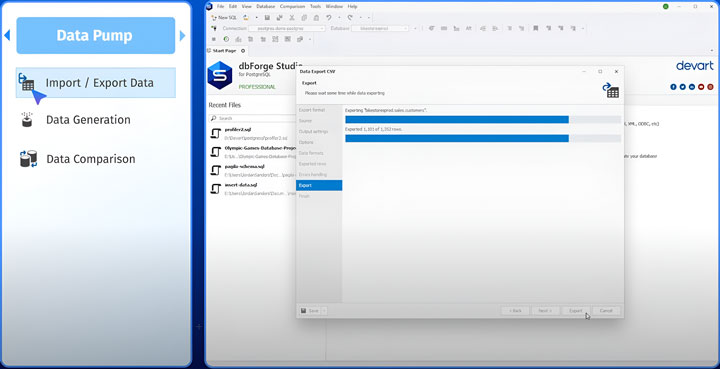Open recent file insert-data.sql
This screenshot has height=369, width=720.
tap(241, 185)
